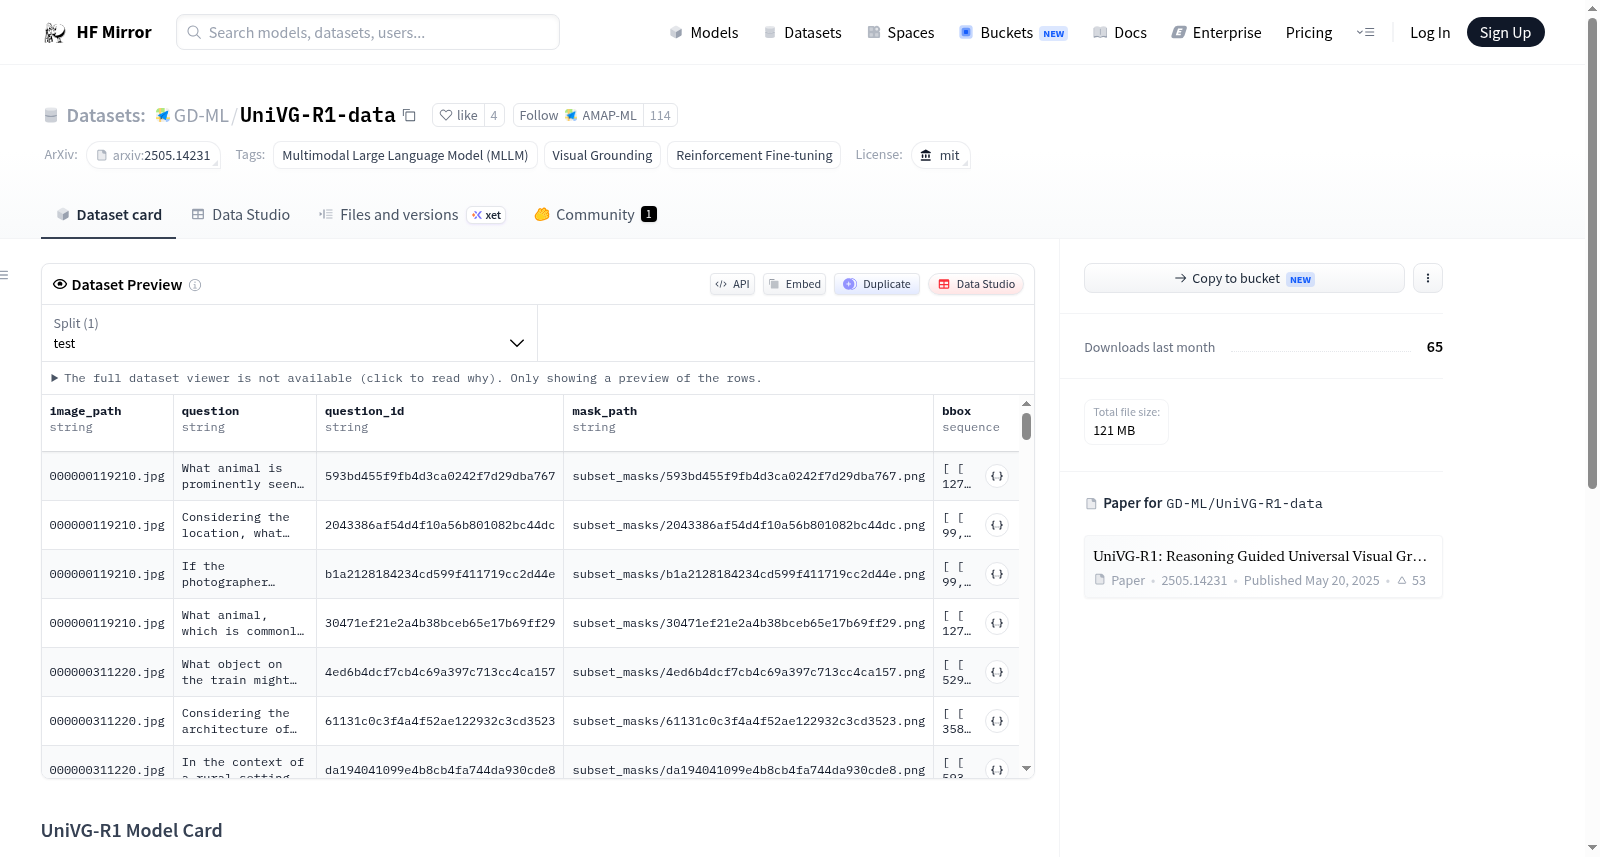Viewport: 1600px width, 857px height.
Task: Click the Dataset Preview info icon
Action: [195, 285]
